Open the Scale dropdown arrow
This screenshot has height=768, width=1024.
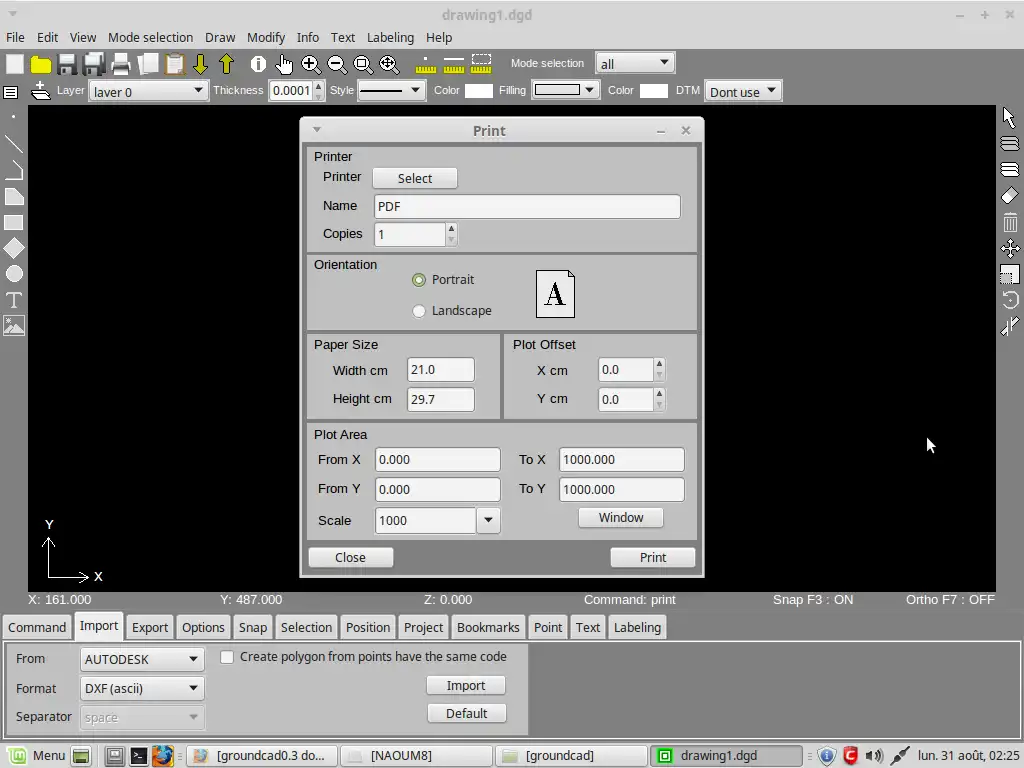pos(488,520)
